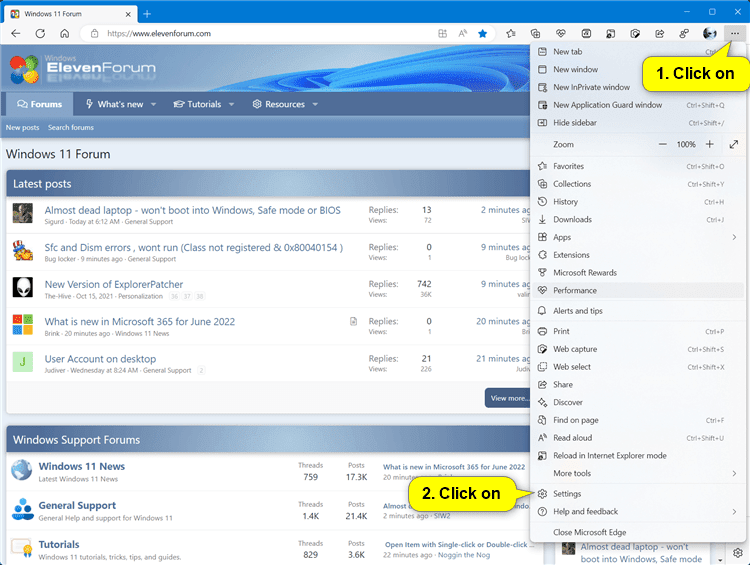
Task: Open the Almost dead laptop thread
Action: tap(192, 210)
